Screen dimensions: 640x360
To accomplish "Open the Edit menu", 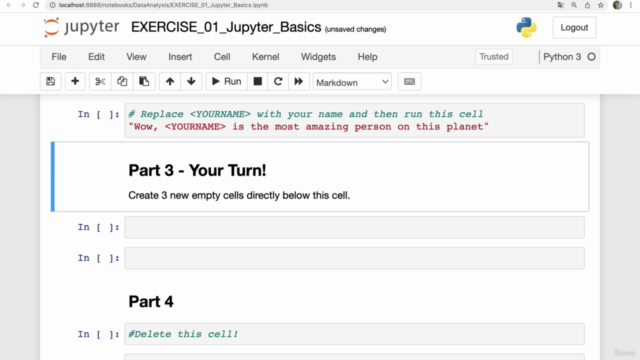I will click(96, 57).
